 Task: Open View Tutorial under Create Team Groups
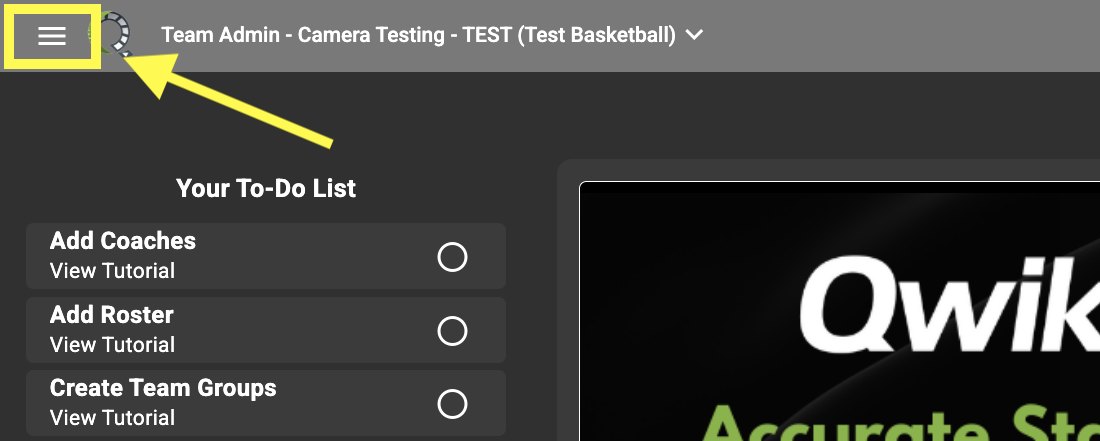(x=112, y=418)
